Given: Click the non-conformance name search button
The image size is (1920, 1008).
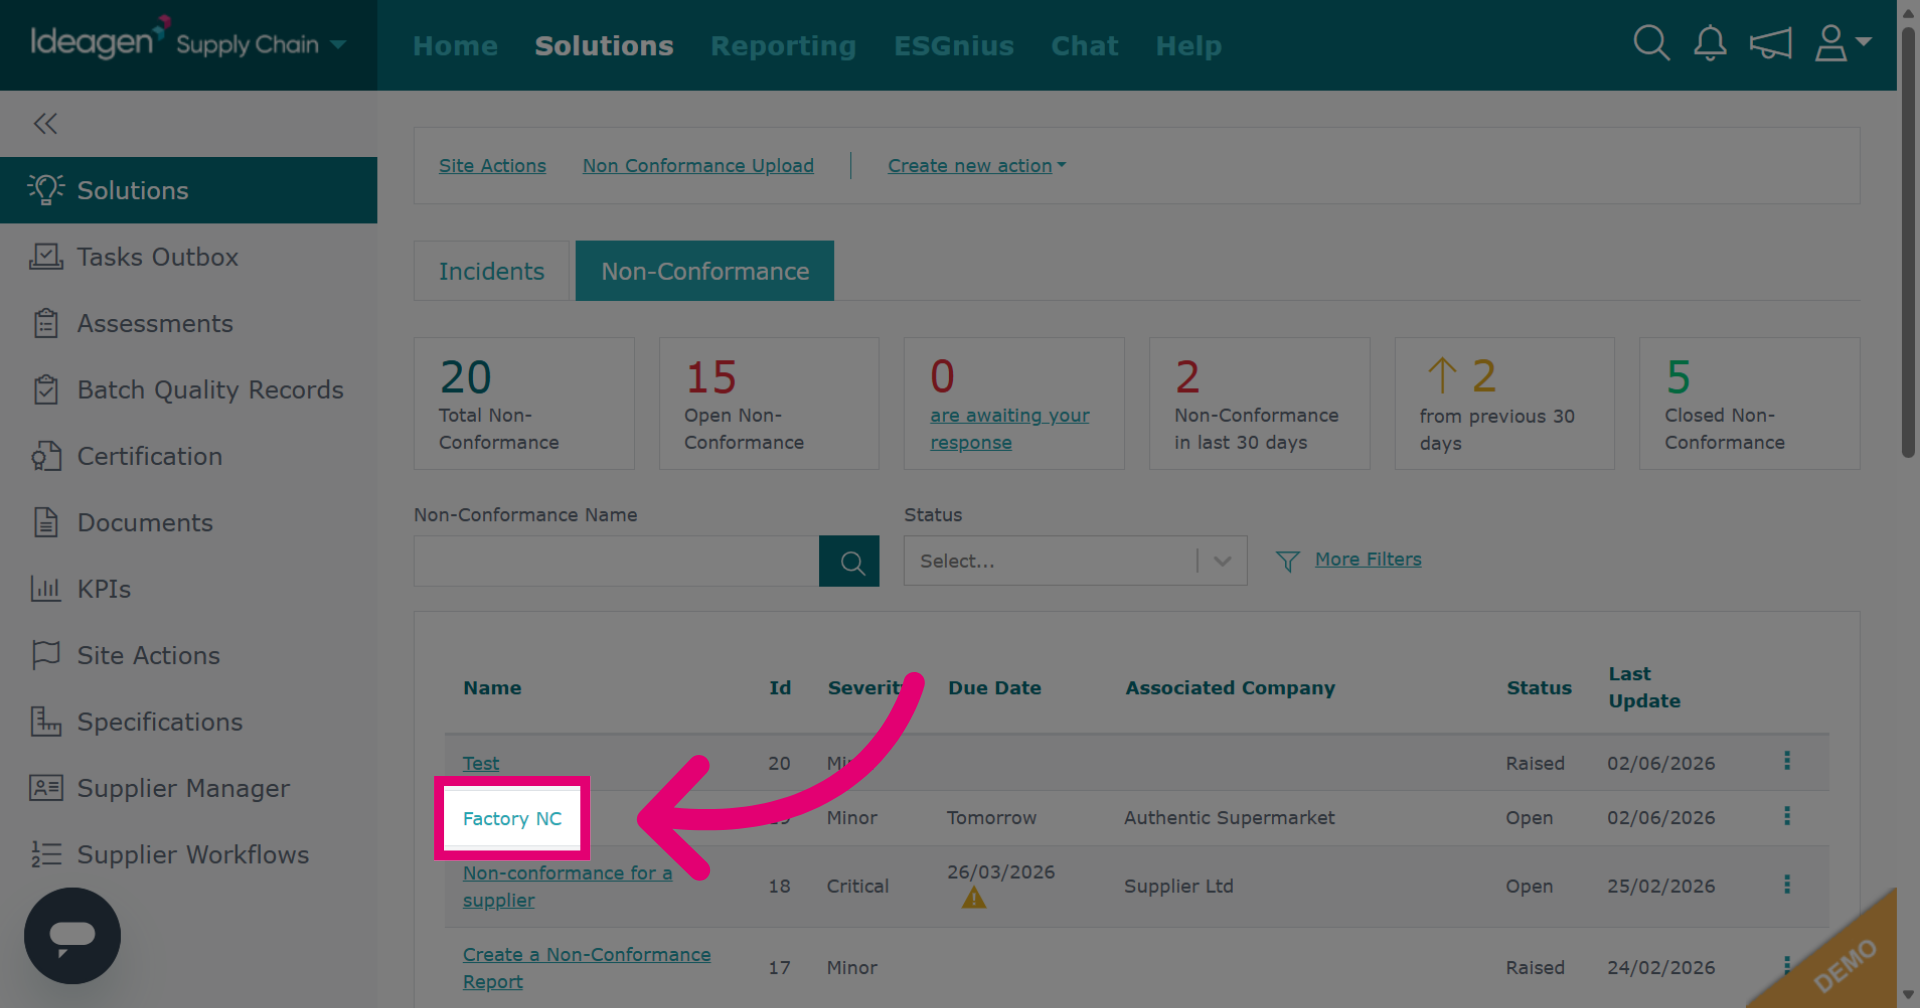Looking at the screenshot, I should pos(849,561).
